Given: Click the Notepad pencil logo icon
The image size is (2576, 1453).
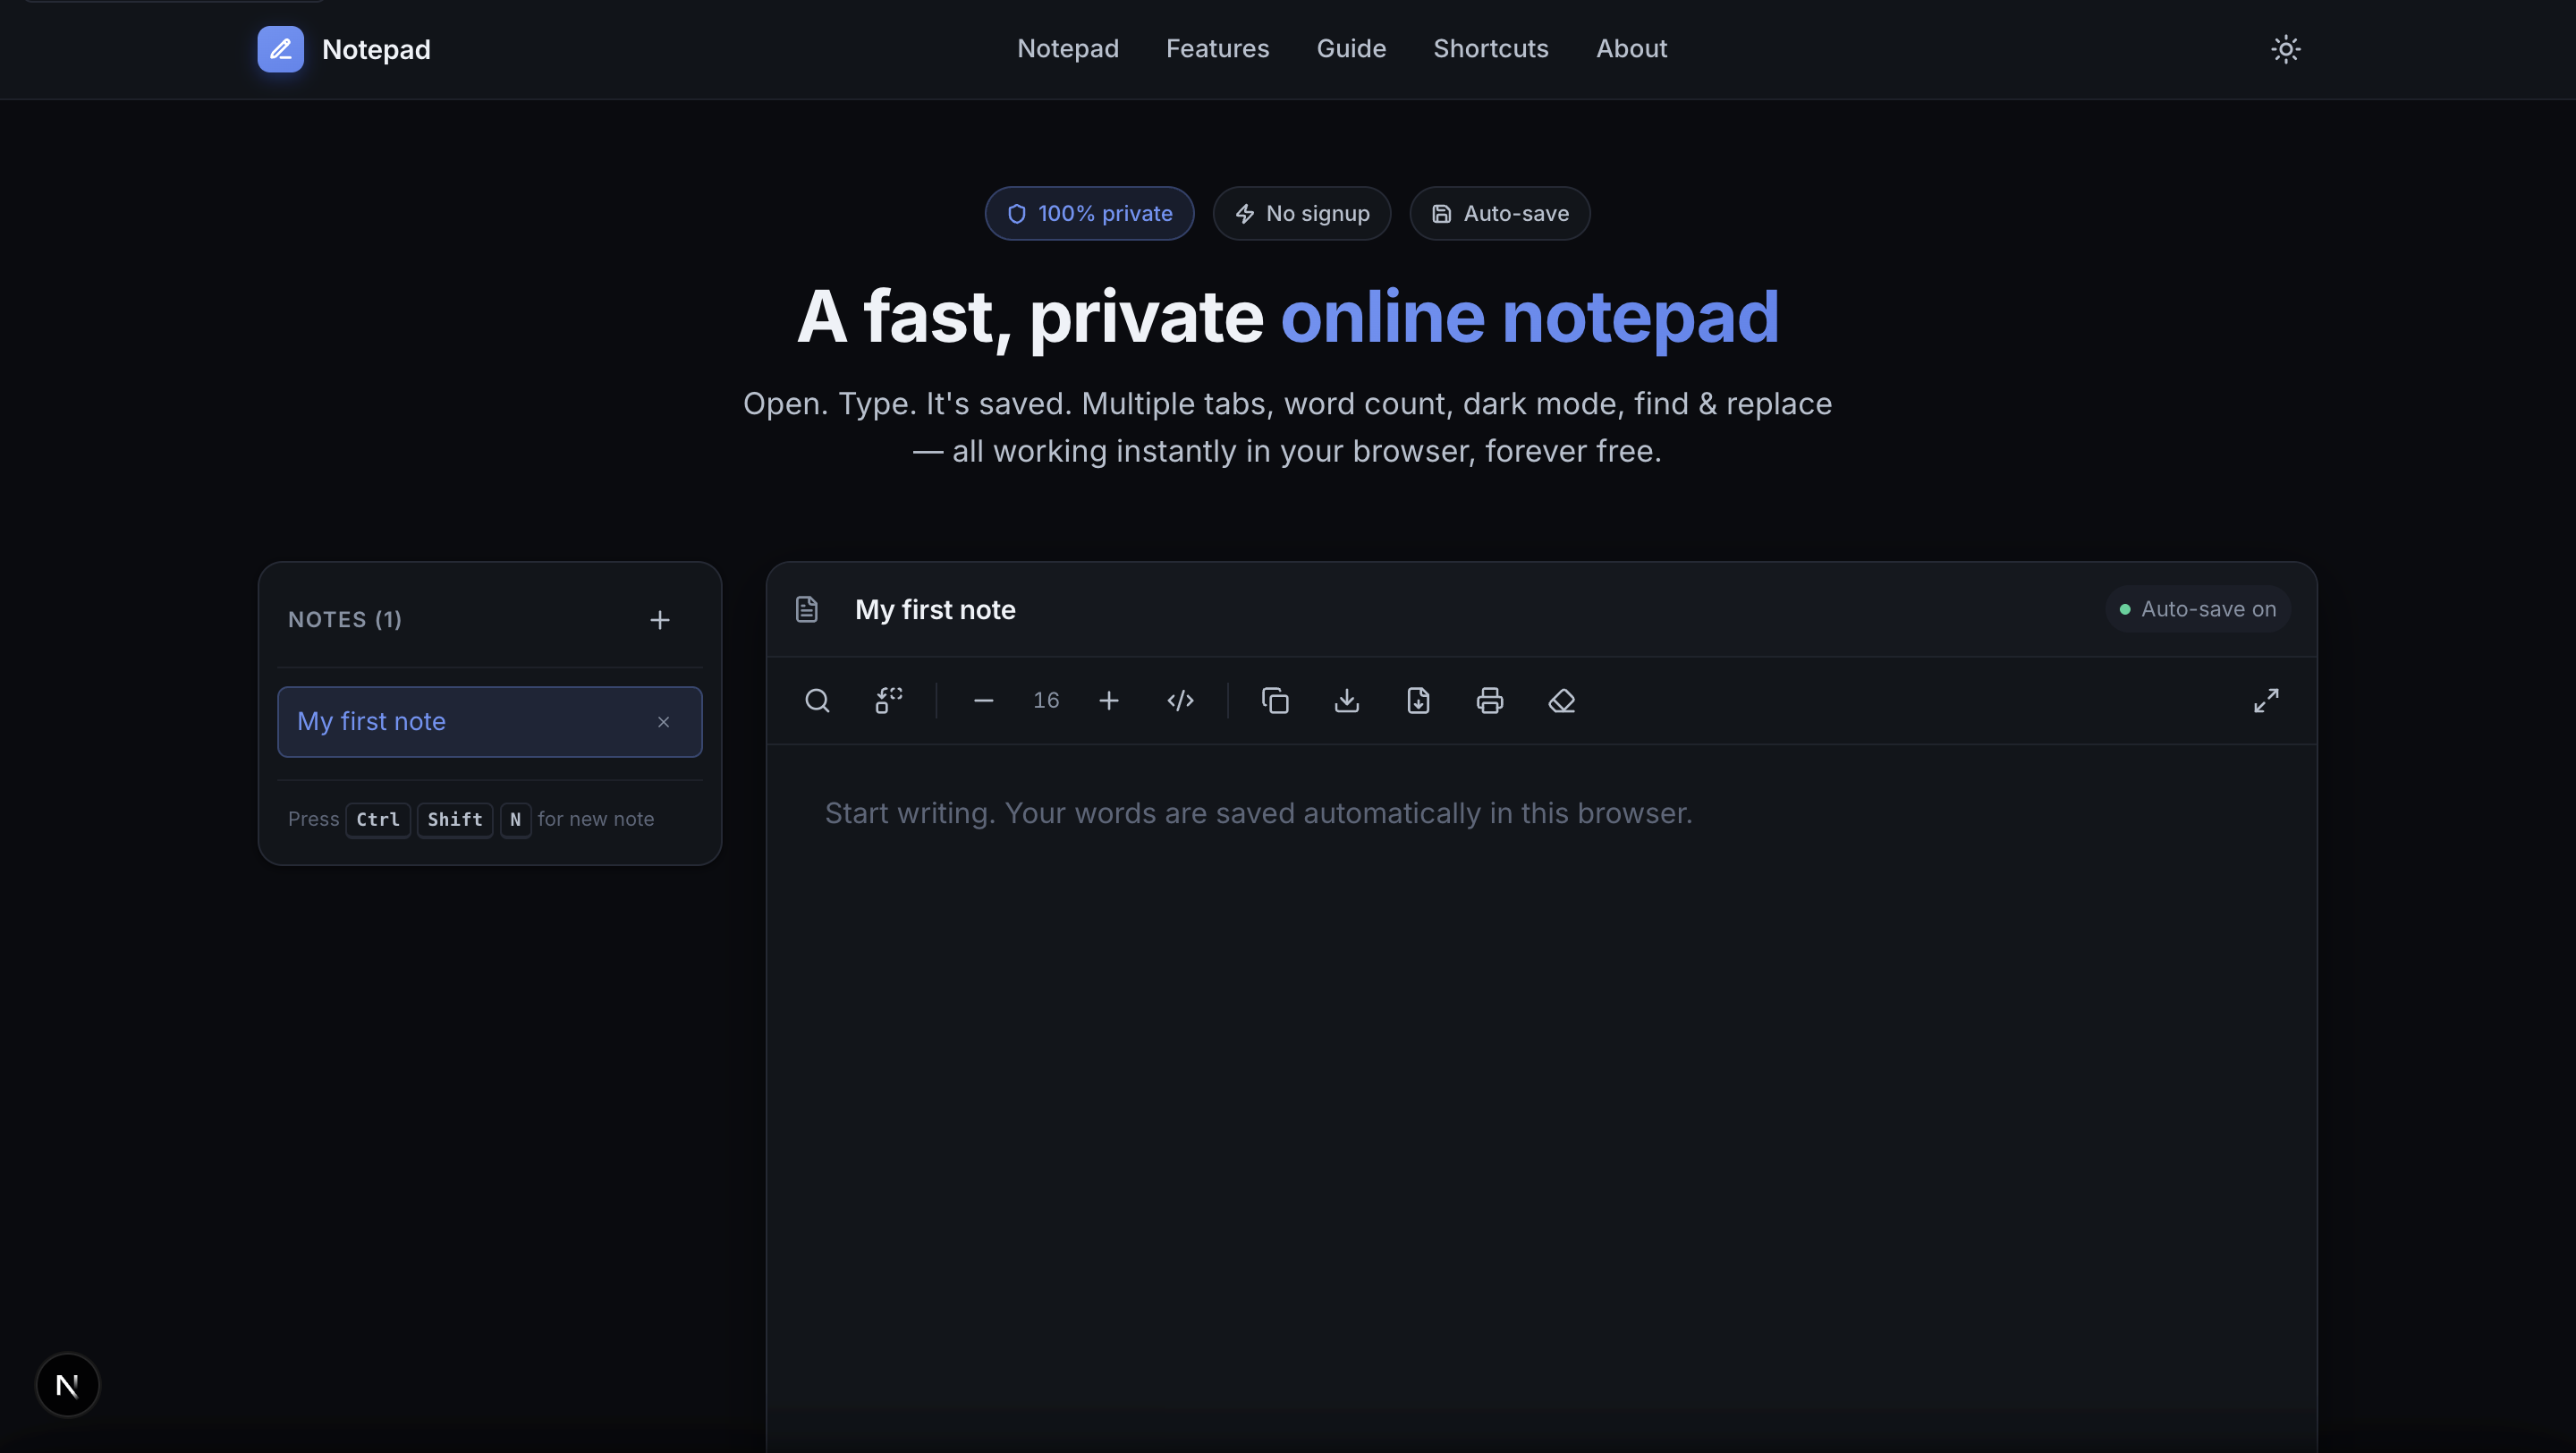Looking at the screenshot, I should point(280,49).
